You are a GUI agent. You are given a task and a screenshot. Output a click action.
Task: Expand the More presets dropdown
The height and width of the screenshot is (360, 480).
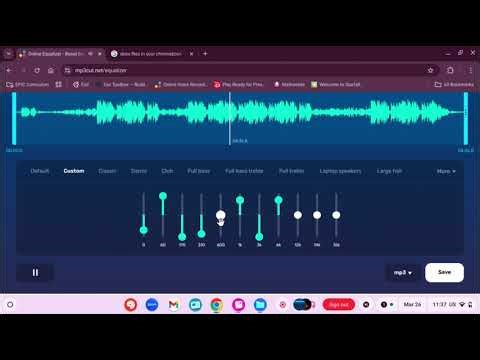[x=446, y=171]
